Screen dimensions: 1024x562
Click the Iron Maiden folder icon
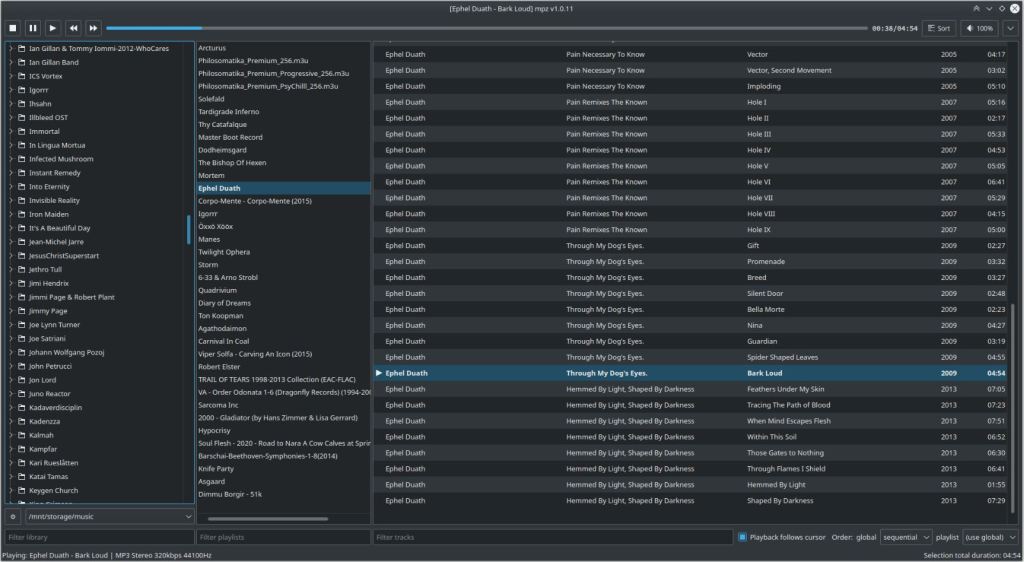click(x=21, y=214)
